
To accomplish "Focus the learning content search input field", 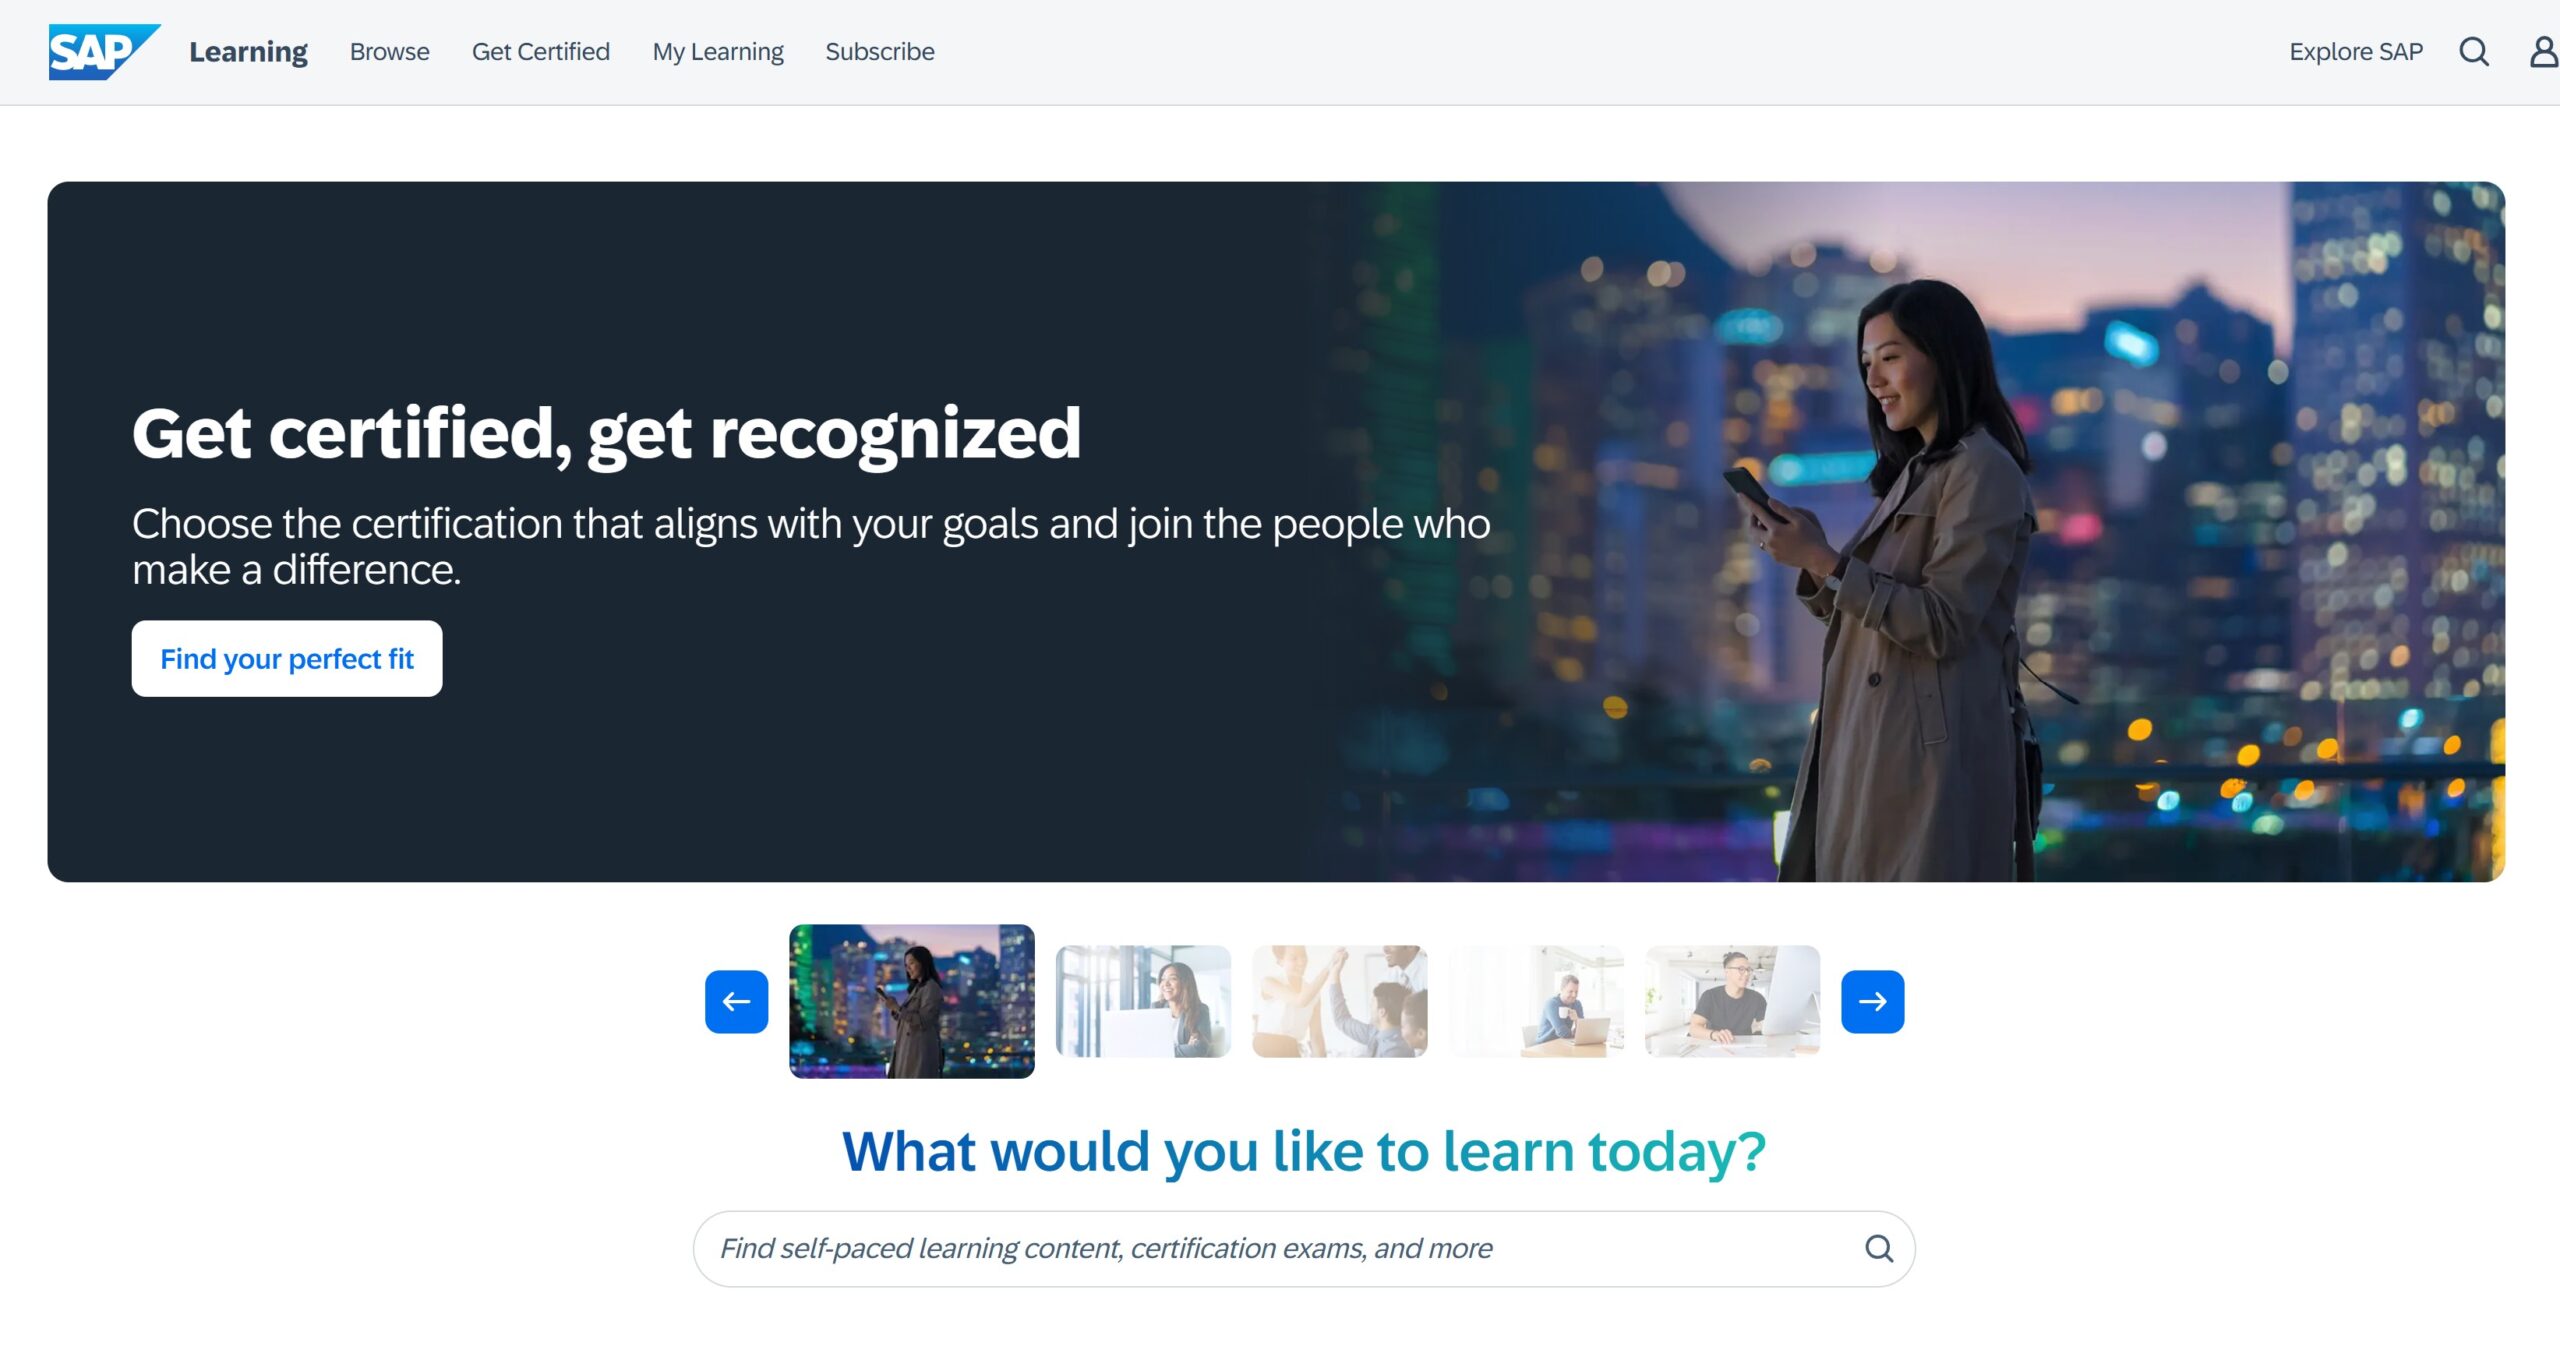I will pos(1304,1249).
